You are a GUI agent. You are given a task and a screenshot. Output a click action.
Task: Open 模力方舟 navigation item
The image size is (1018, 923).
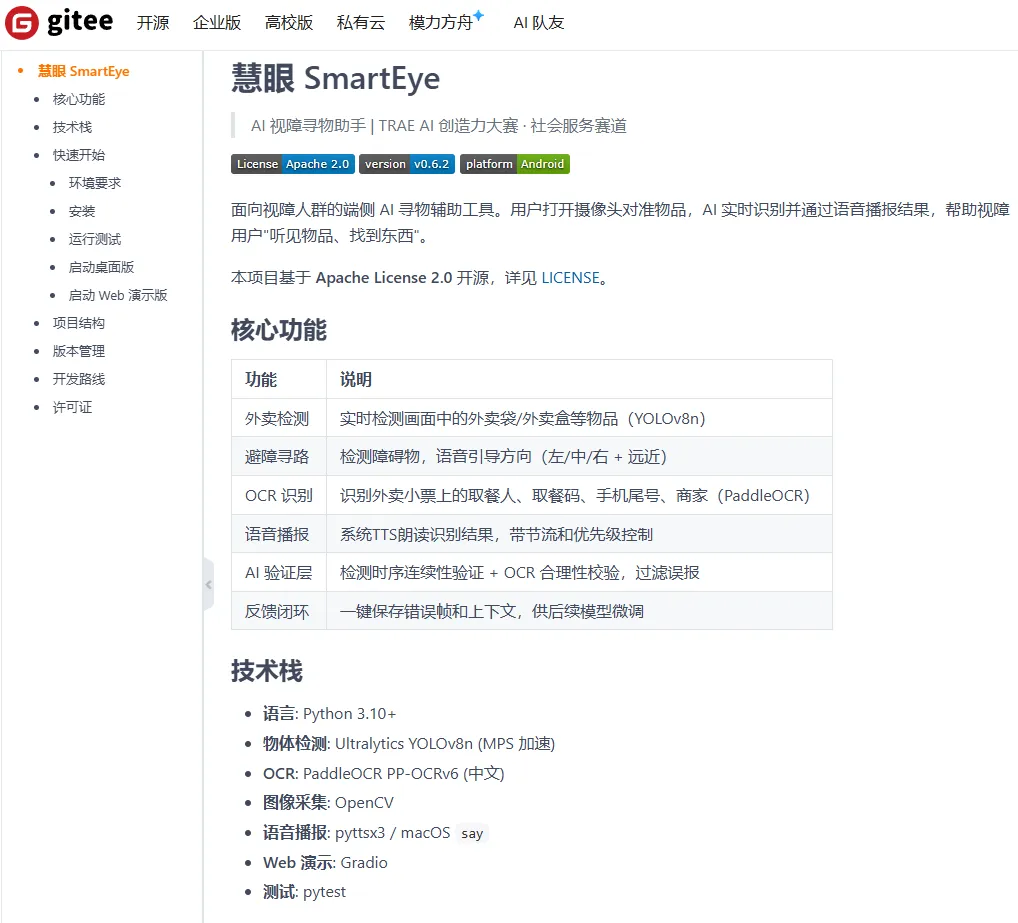pos(441,23)
